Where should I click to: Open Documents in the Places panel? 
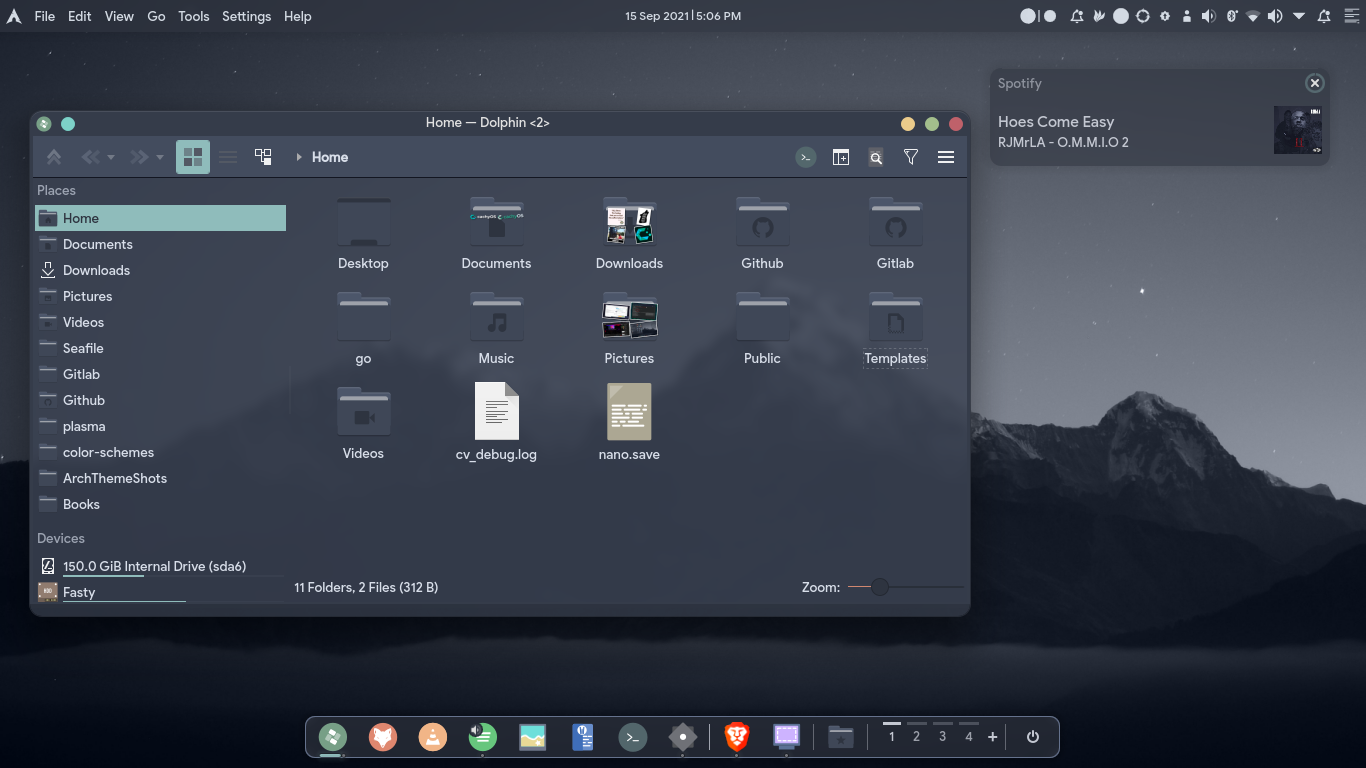pyautogui.click(x=160, y=244)
